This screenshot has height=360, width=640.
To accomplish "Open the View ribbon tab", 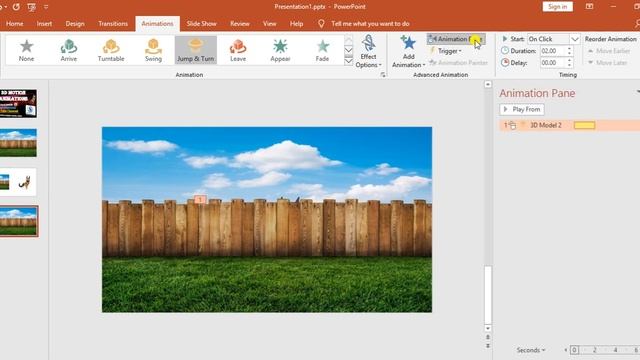I will [x=269, y=24].
